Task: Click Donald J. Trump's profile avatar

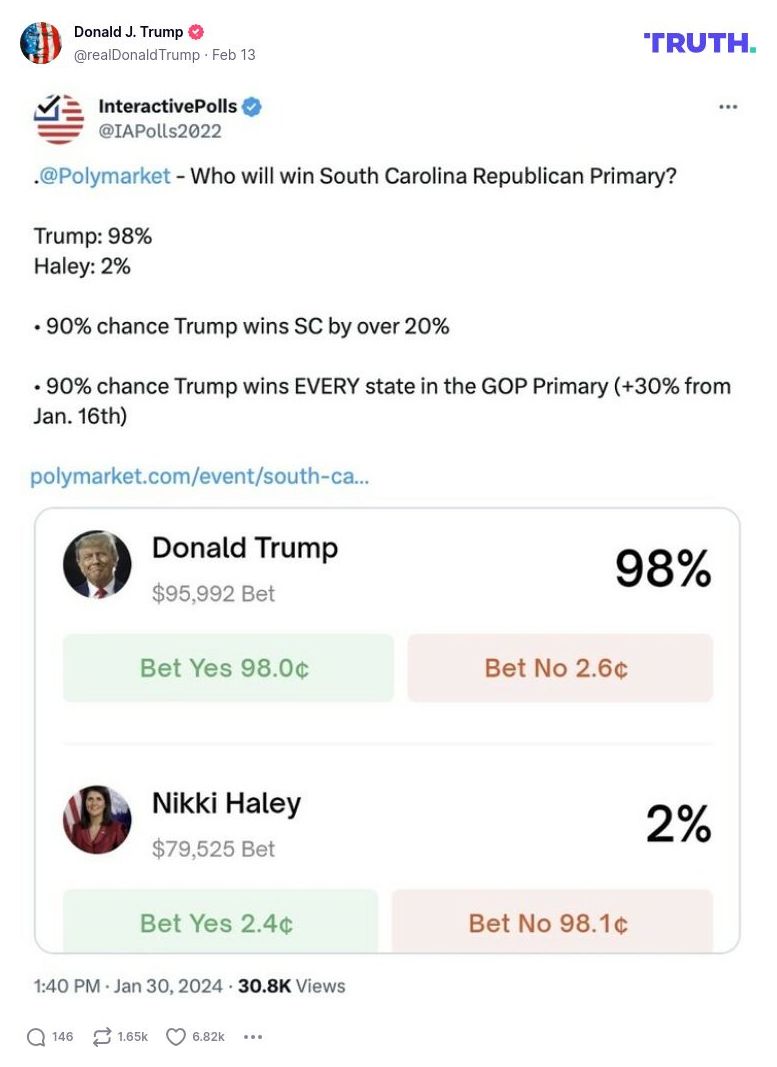Action: (41, 42)
